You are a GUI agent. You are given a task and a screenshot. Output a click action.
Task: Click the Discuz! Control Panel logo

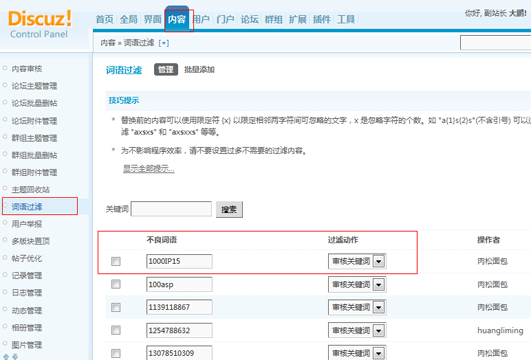tap(40, 24)
